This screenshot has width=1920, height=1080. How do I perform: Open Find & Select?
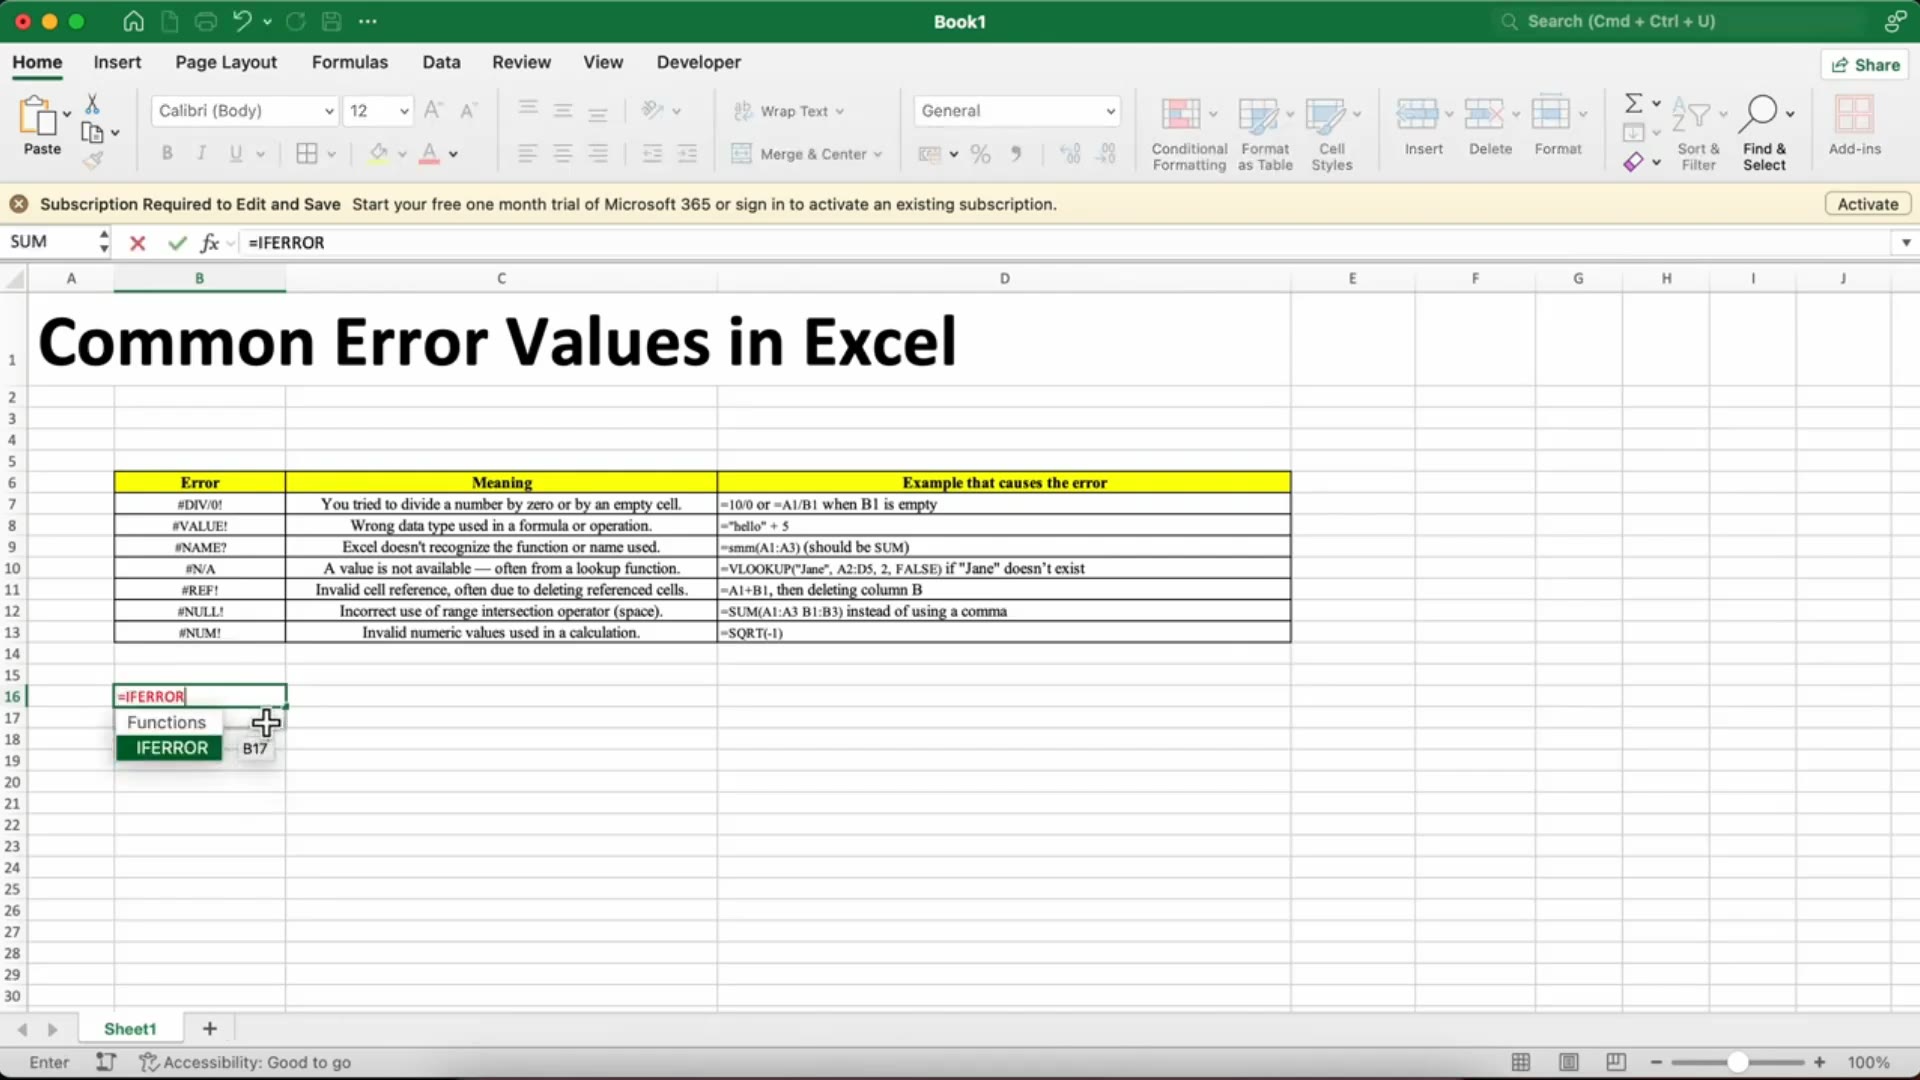[x=1765, y=134]
